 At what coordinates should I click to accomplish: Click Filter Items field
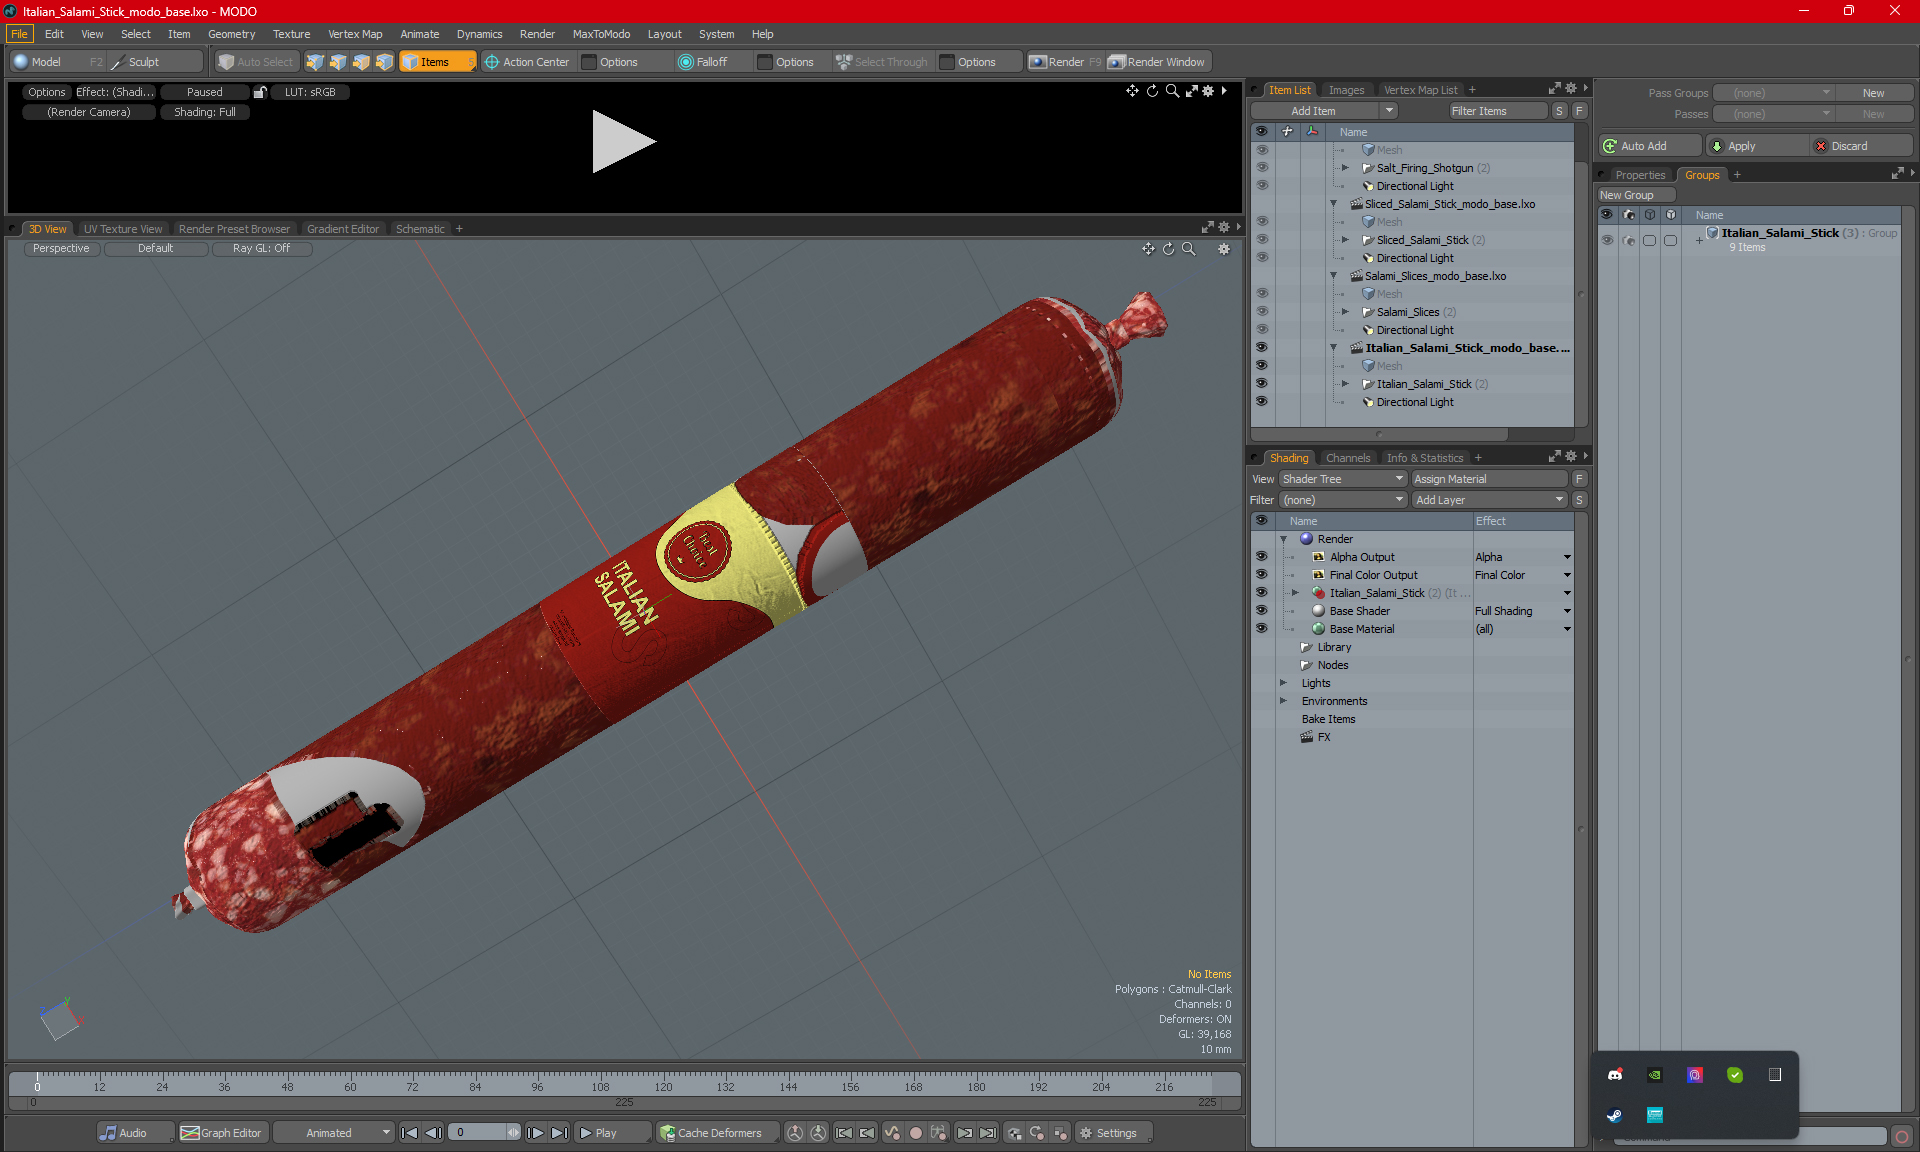(x=1497, y=111)
